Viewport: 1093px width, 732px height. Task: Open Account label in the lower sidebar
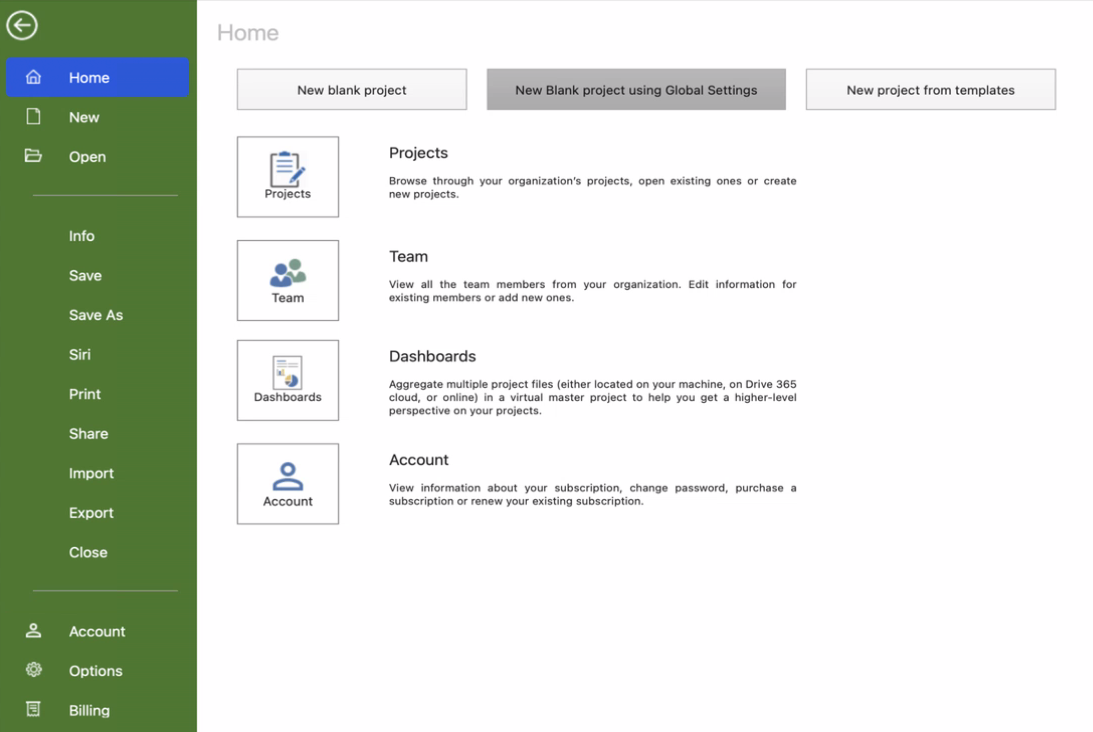click(97, 631)
